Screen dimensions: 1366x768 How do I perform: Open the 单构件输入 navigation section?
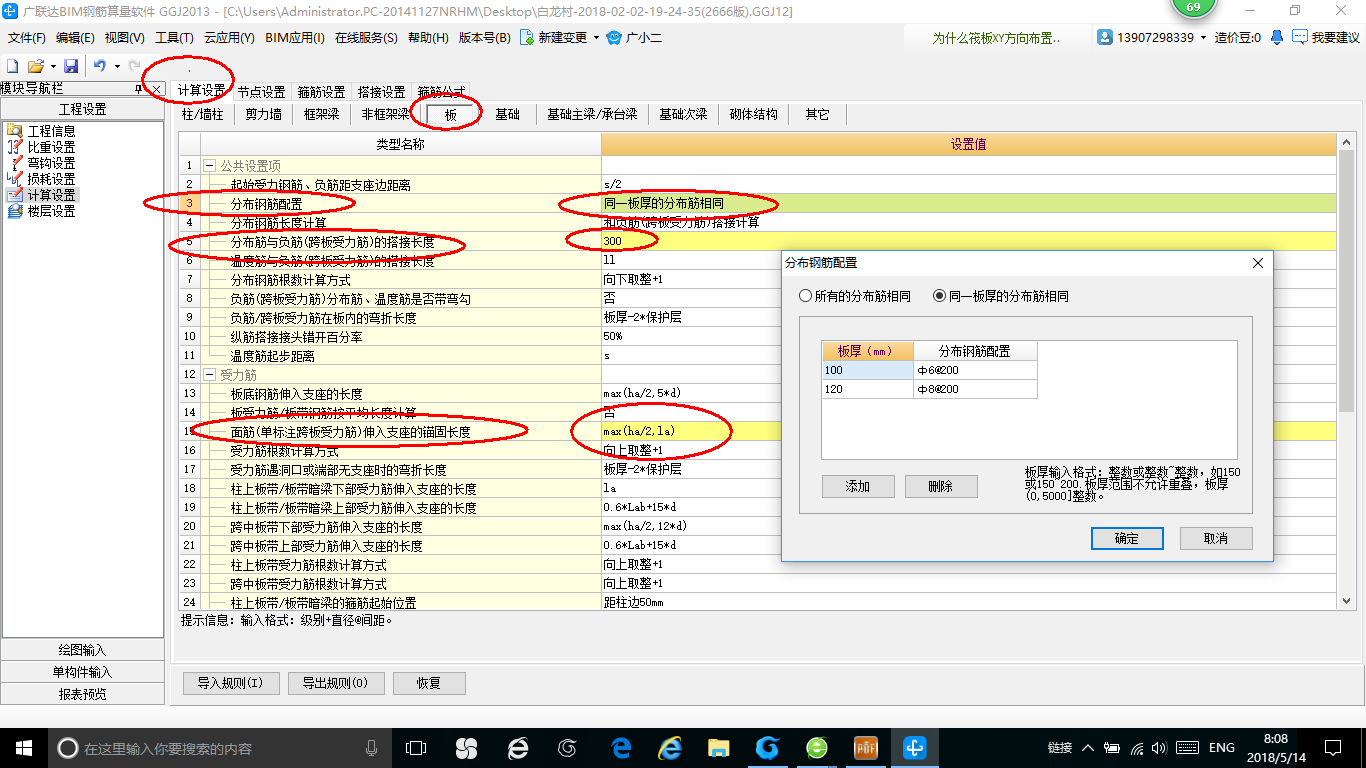click(82, 672)
